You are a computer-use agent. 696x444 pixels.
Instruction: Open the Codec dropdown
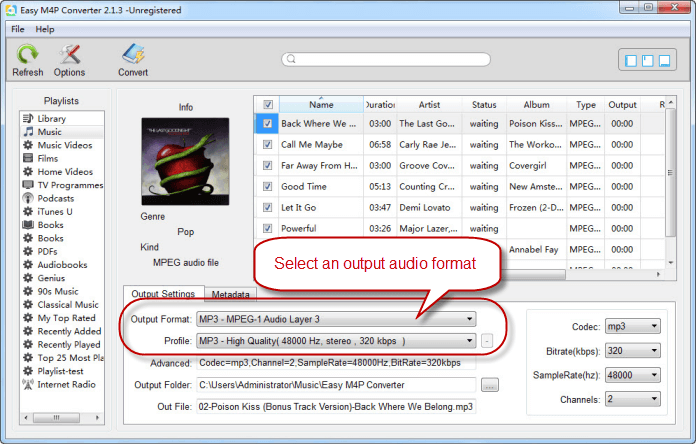pyautogui.click(x=633, y=326)
